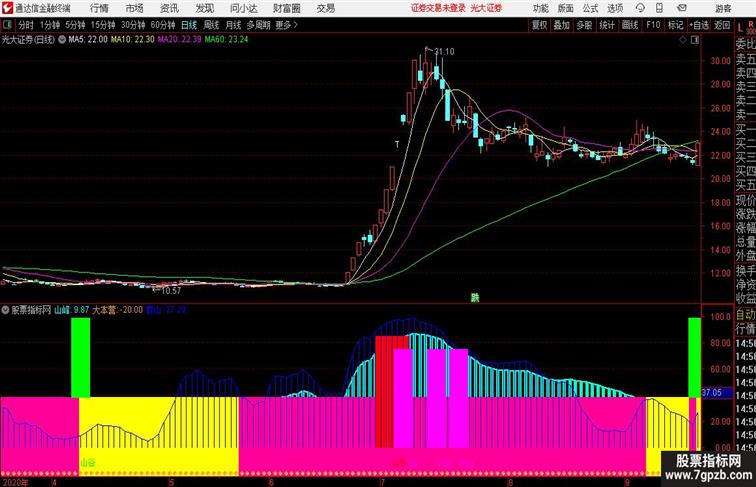
Task: Click the 大本营: -20.00 indicator label
Action: tap(118, 310)
